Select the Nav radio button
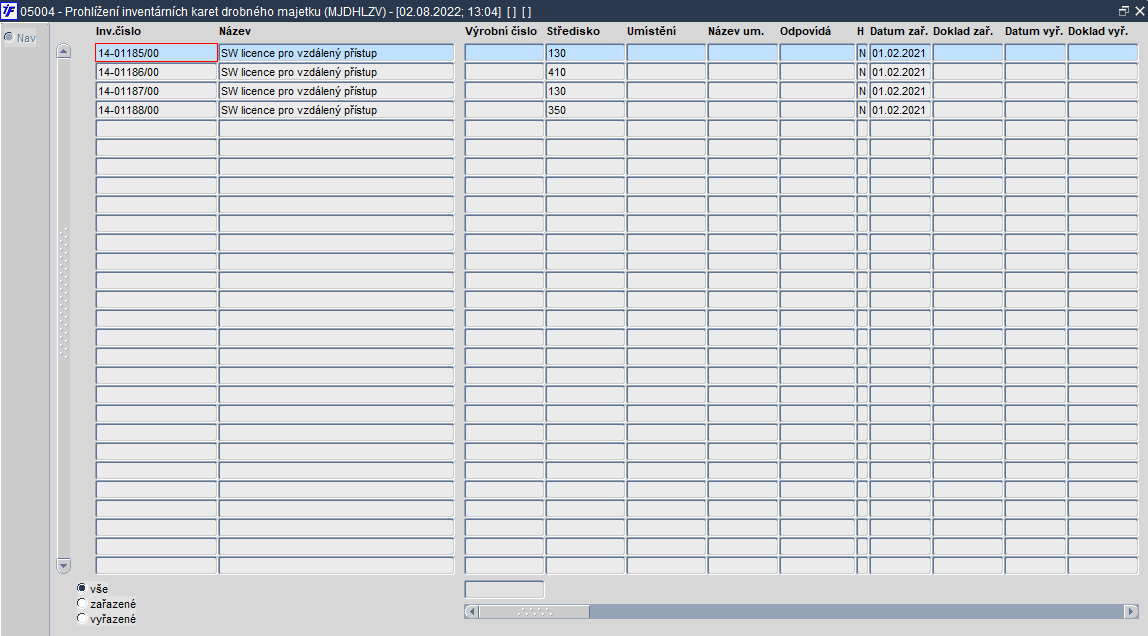The width and height of the screenshot is (1148, 636). coord(9,37)
